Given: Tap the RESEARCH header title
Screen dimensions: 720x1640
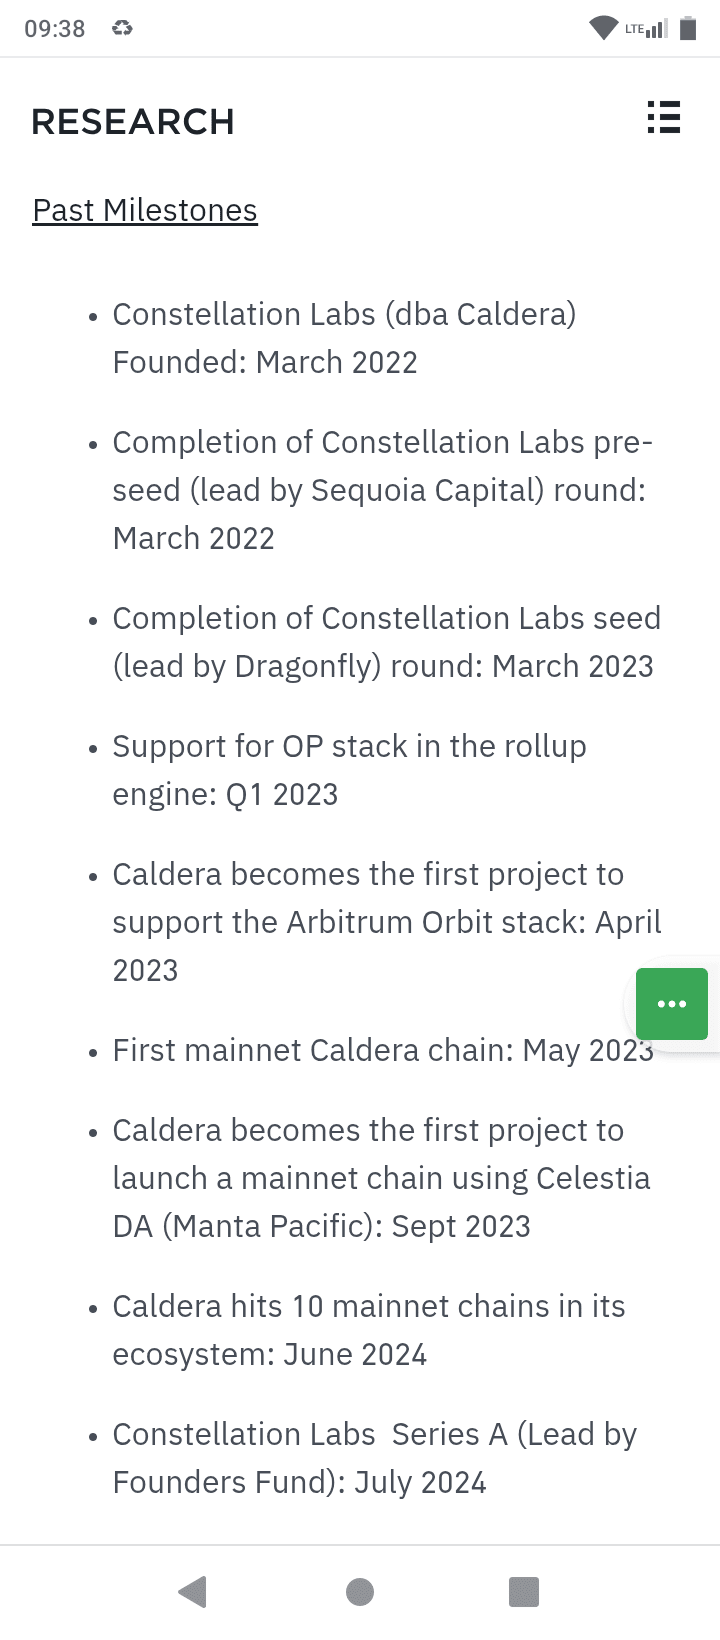Looking at the screenshot, I should tap(133, 122).
